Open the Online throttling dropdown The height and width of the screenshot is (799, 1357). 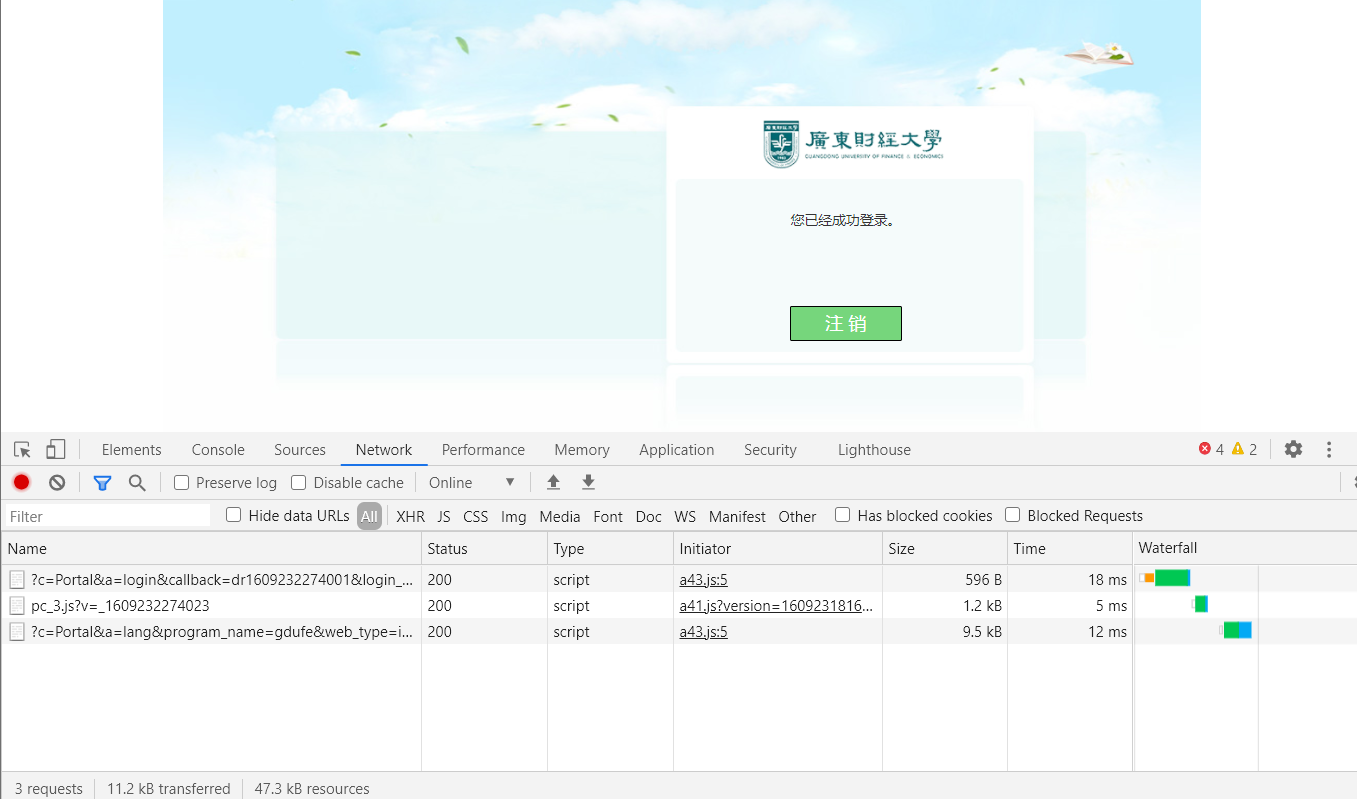472,483
